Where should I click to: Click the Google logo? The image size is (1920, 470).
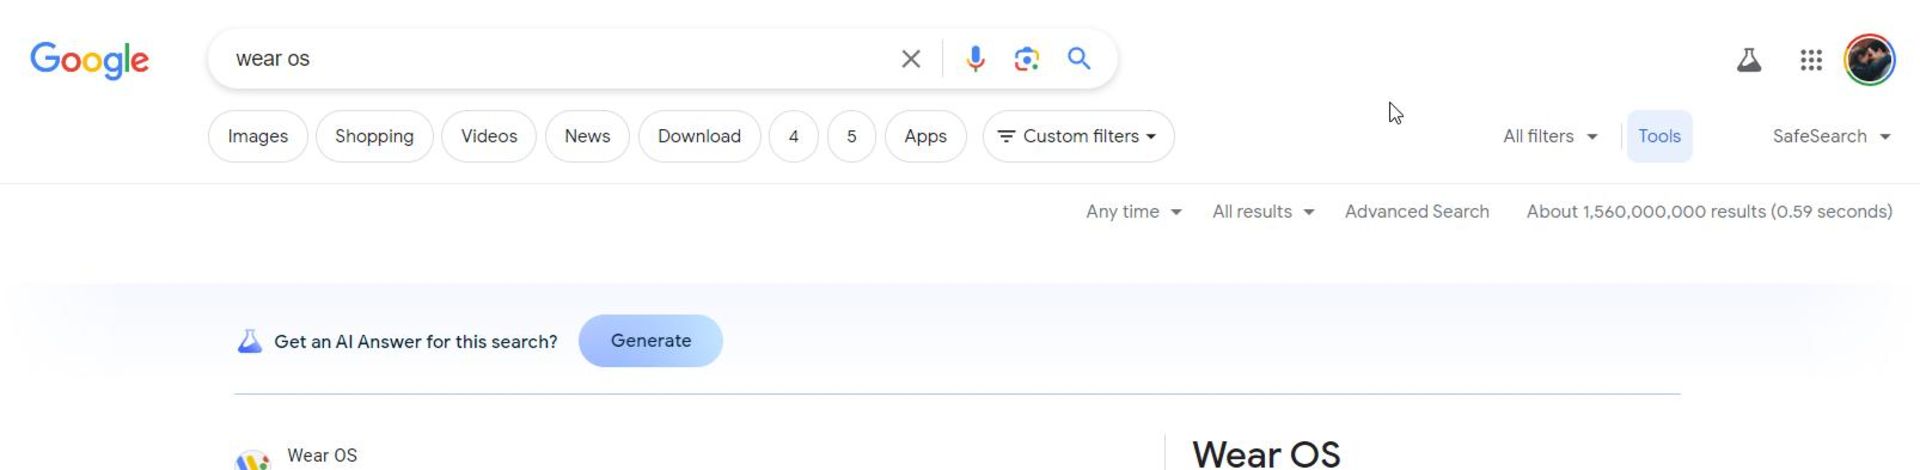(x=89, y=60)
